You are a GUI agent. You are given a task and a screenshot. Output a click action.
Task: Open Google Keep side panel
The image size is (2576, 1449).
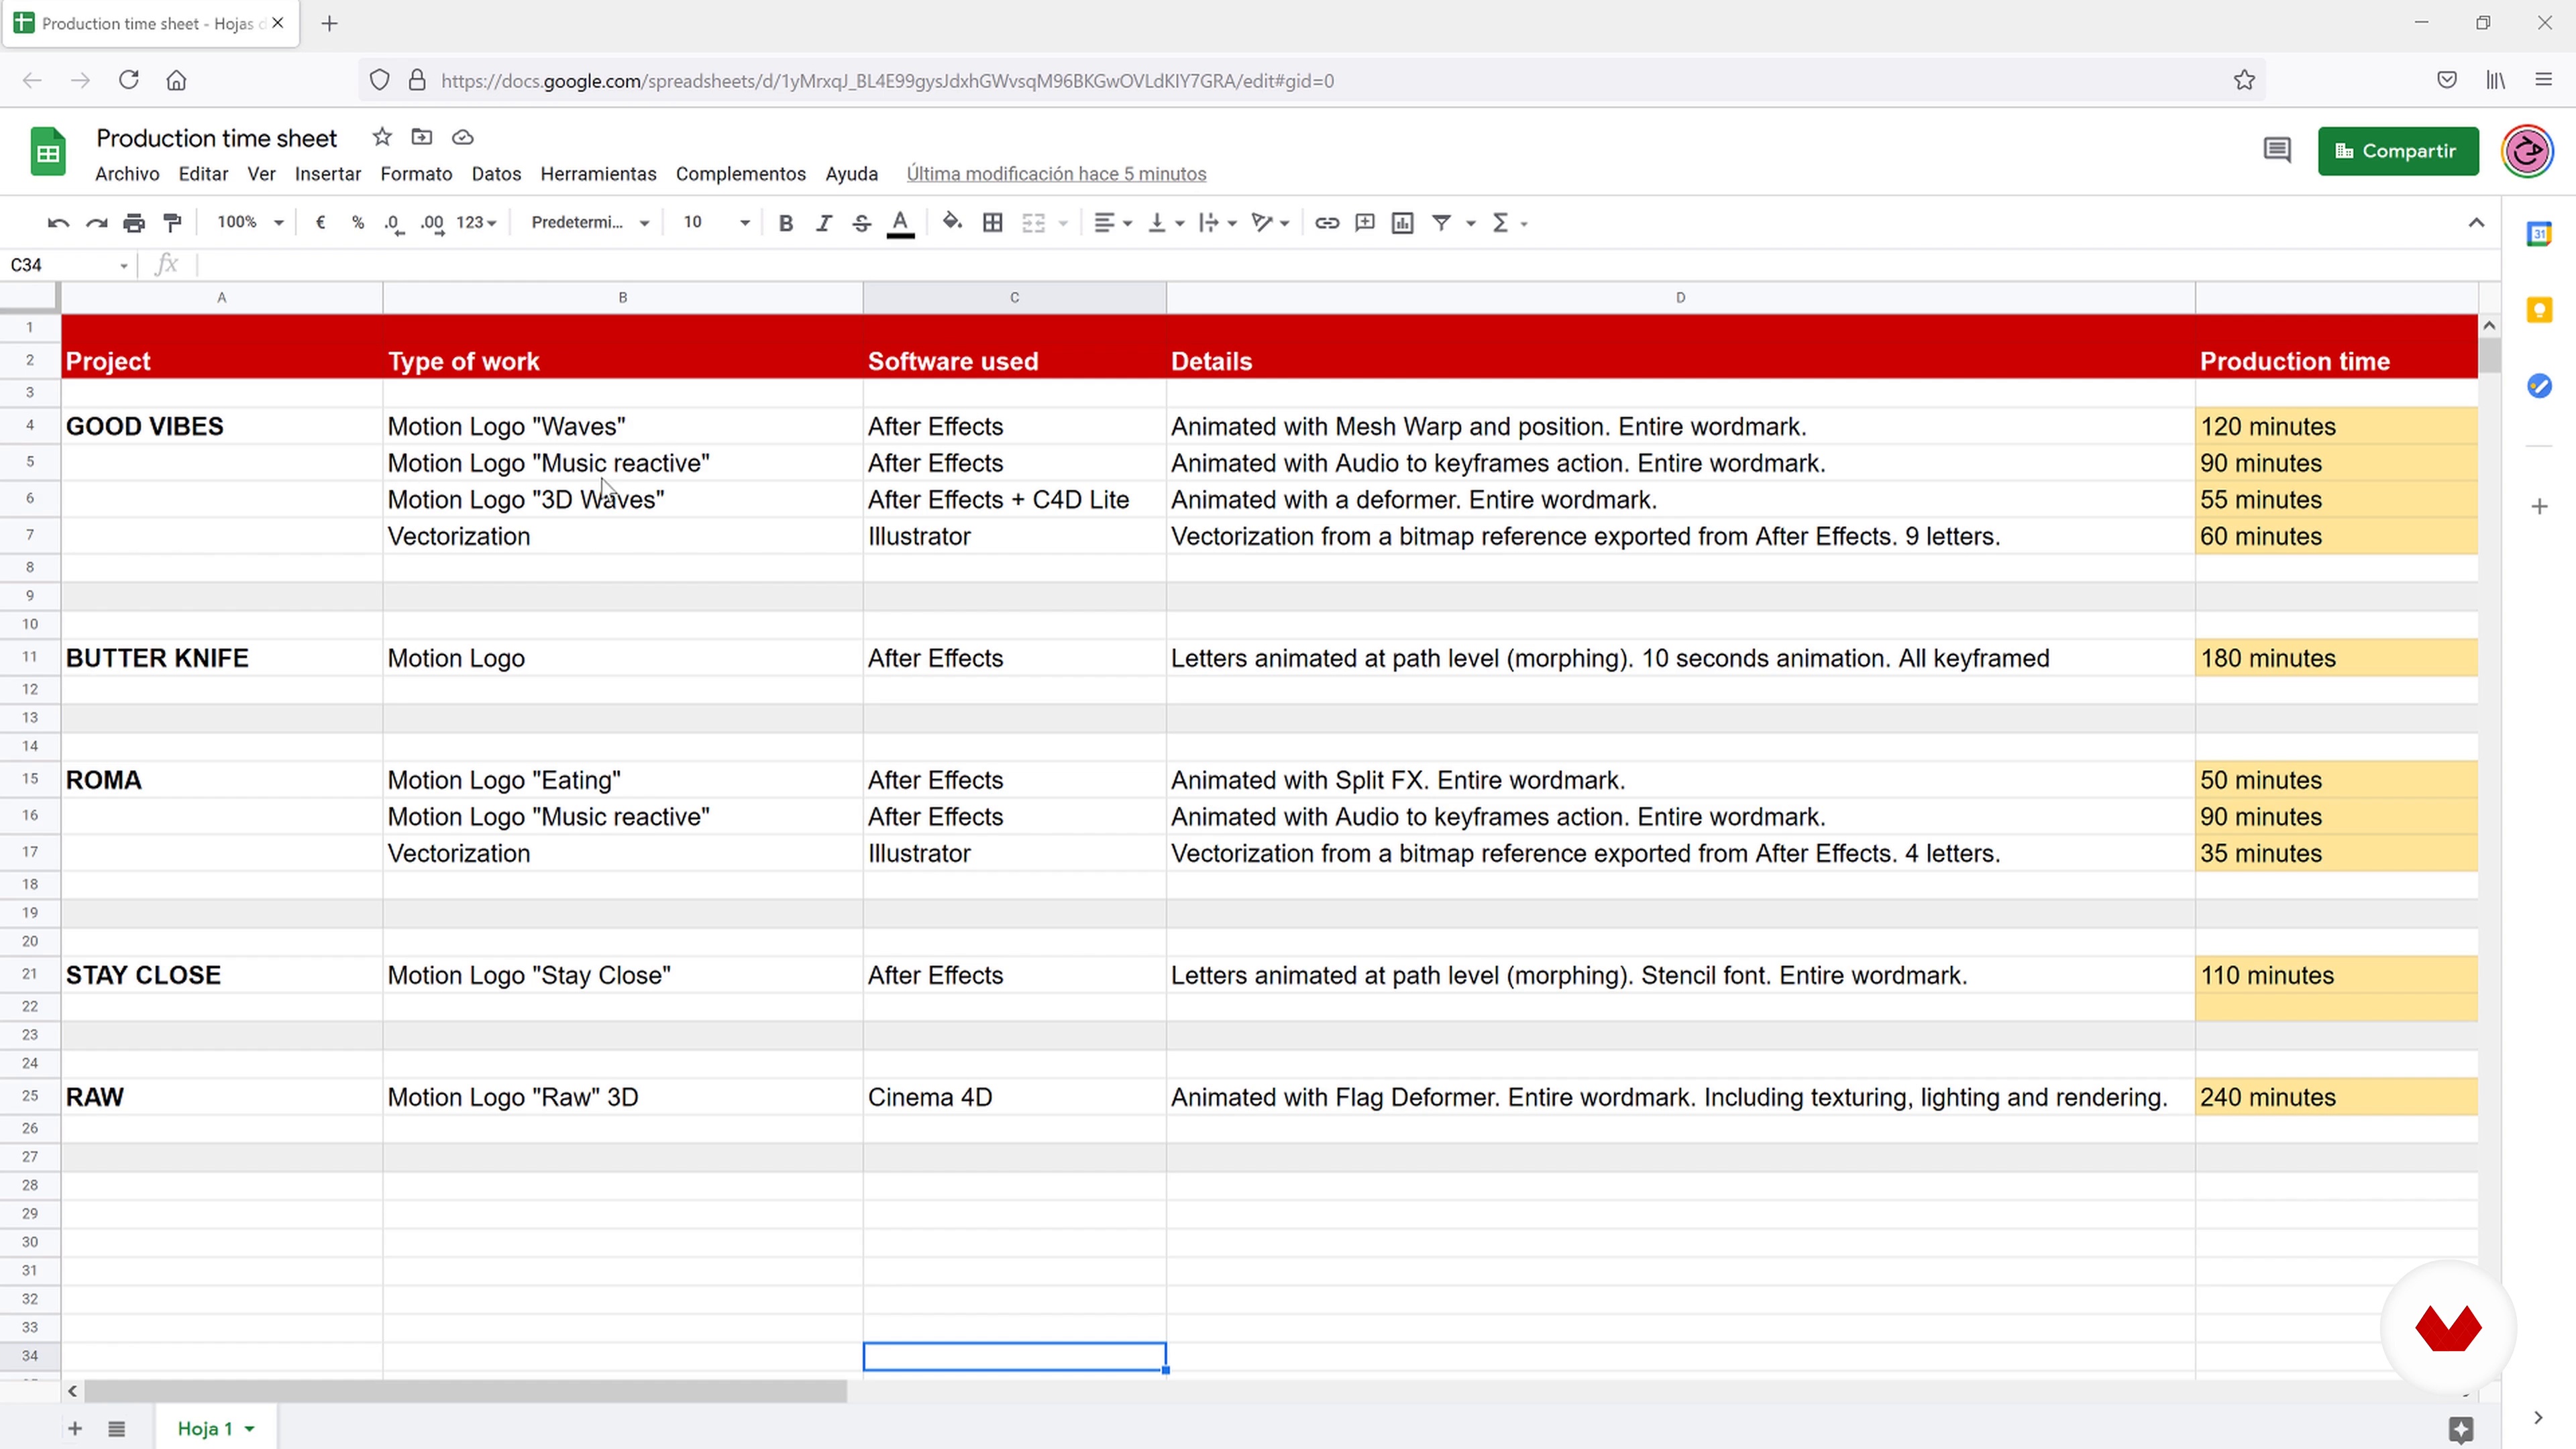2539,310
